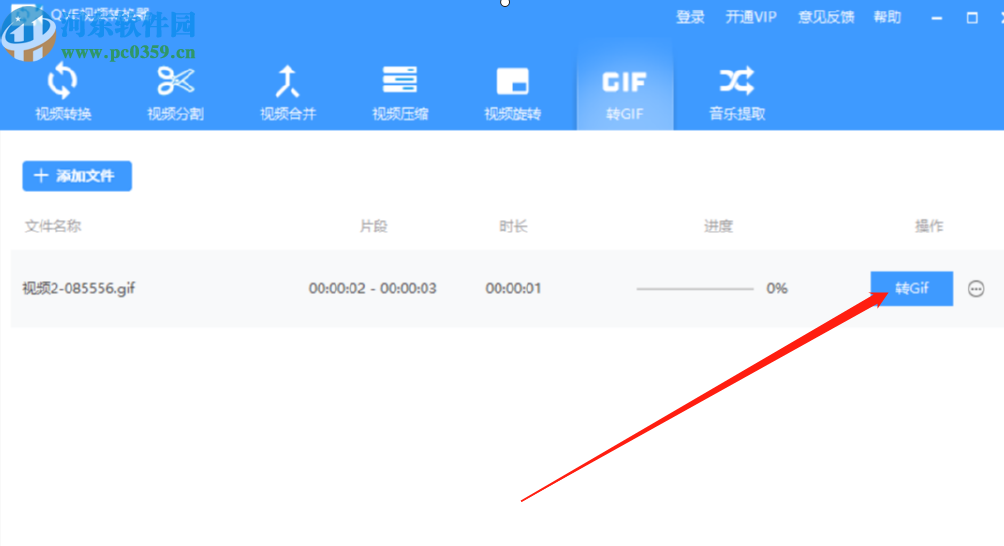
Task: Choose the 视频压缩 compress tool
Action: 400,92
